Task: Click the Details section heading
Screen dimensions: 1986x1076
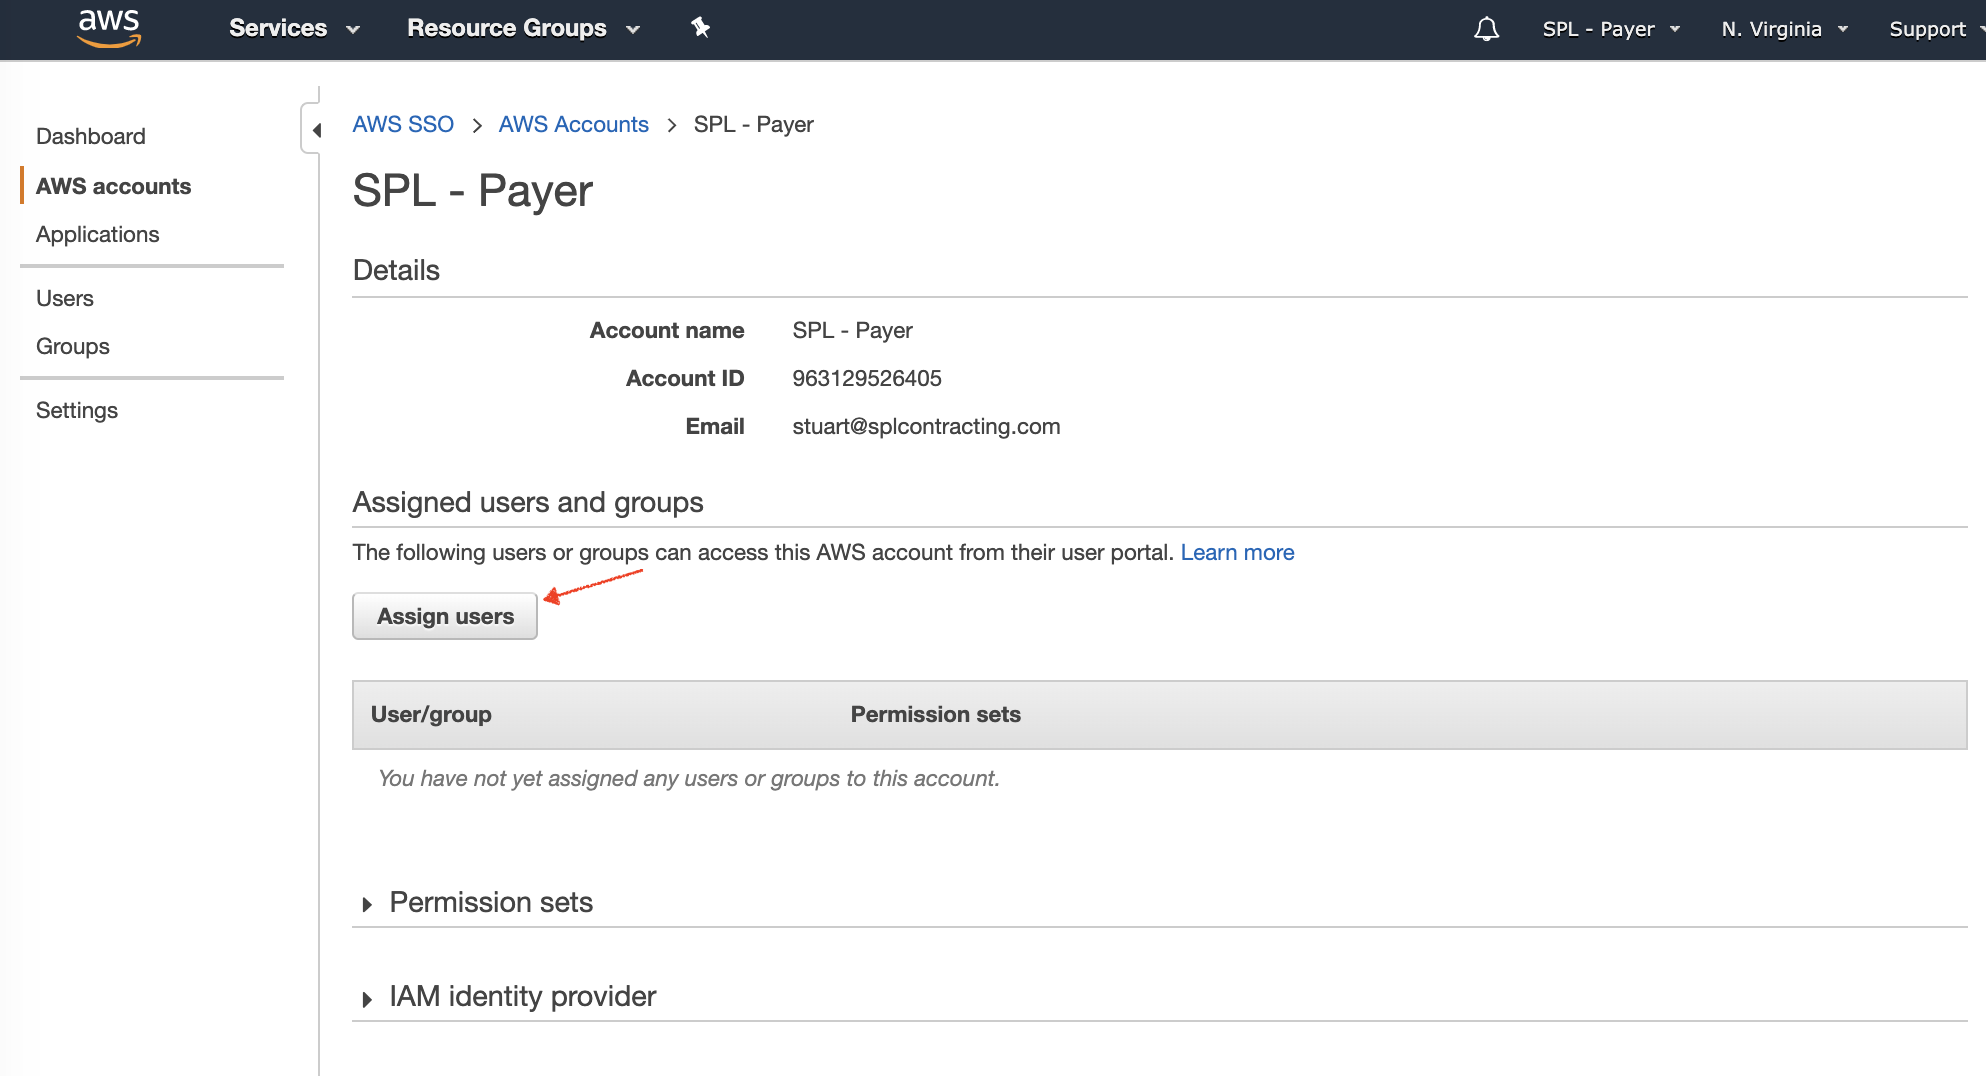Action: (x=396, y=270)
